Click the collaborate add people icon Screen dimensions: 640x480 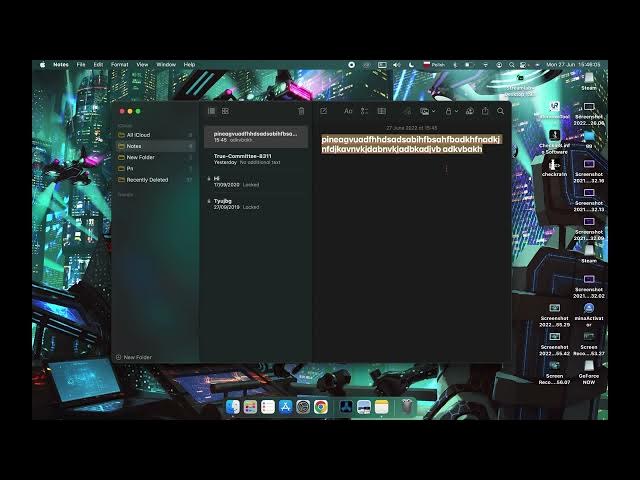click(470, 111)
